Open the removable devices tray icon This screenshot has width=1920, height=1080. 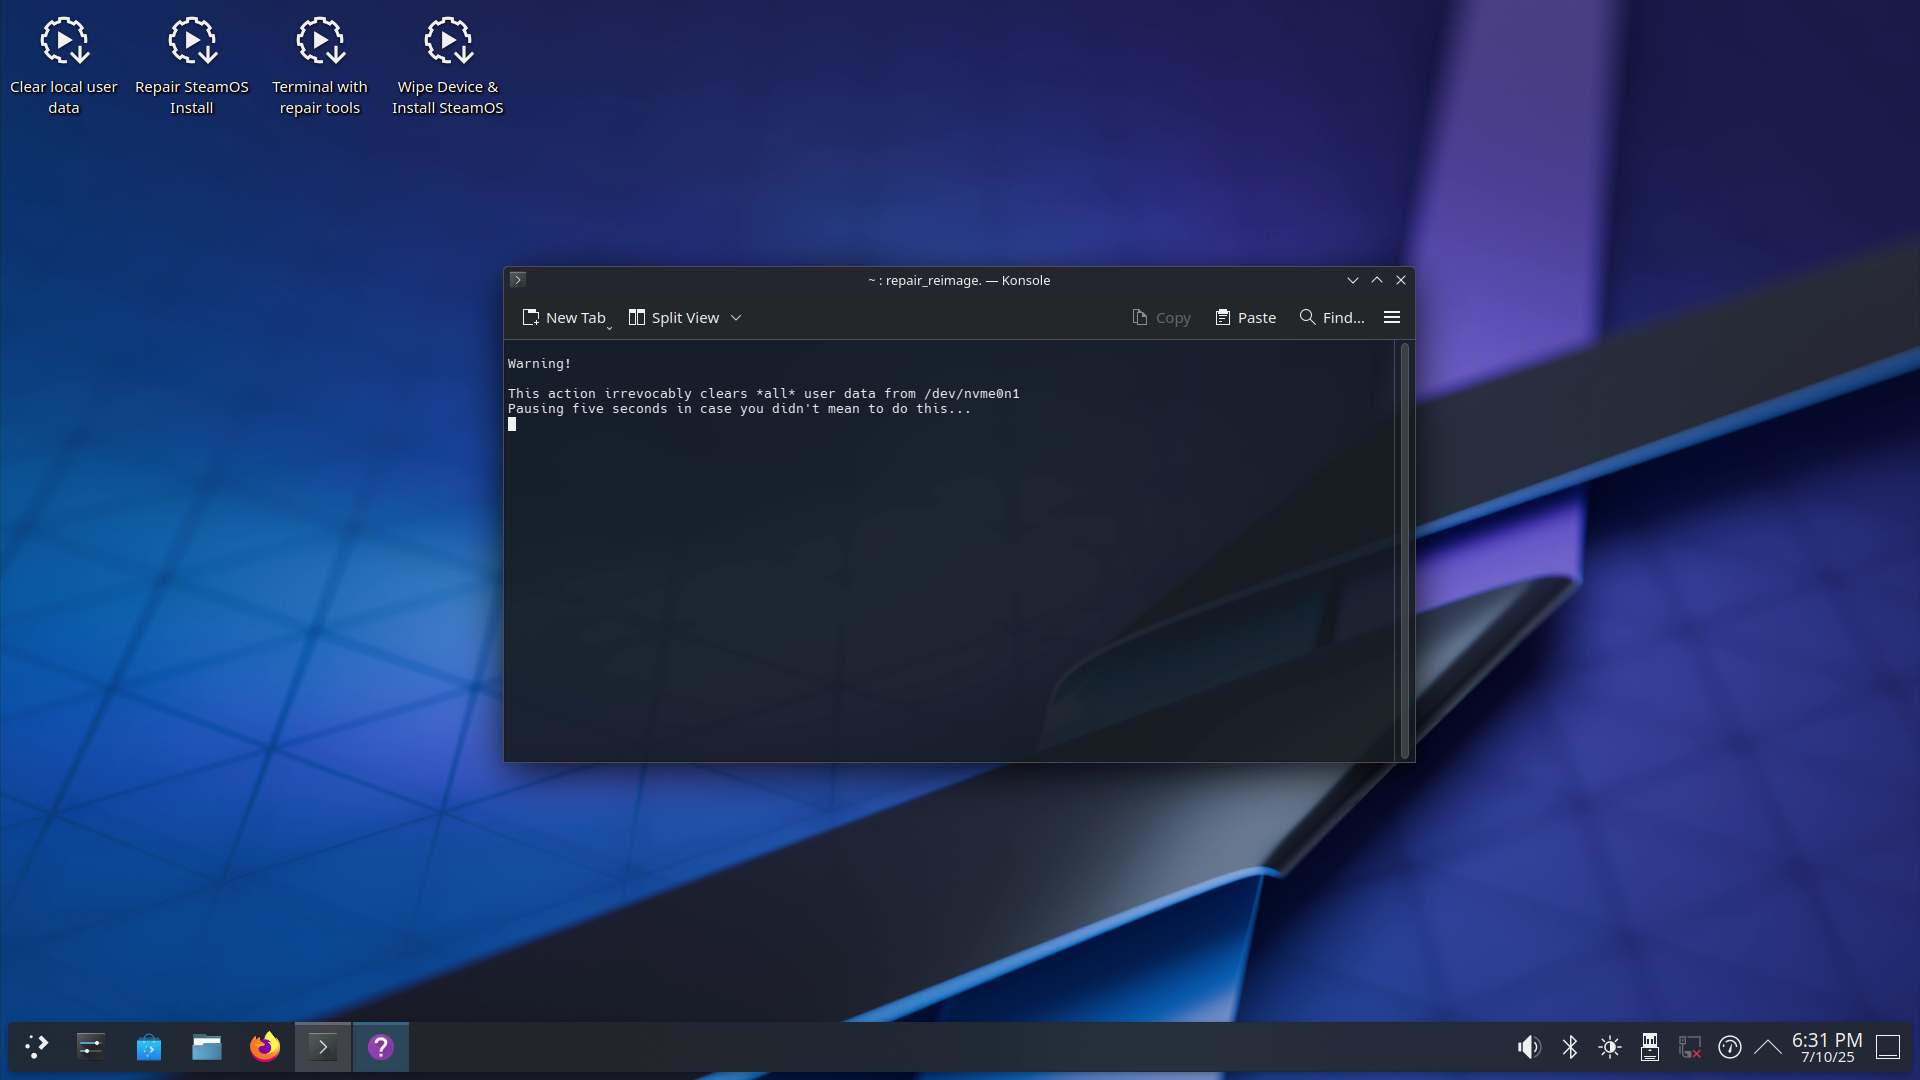[1650, 1047]
